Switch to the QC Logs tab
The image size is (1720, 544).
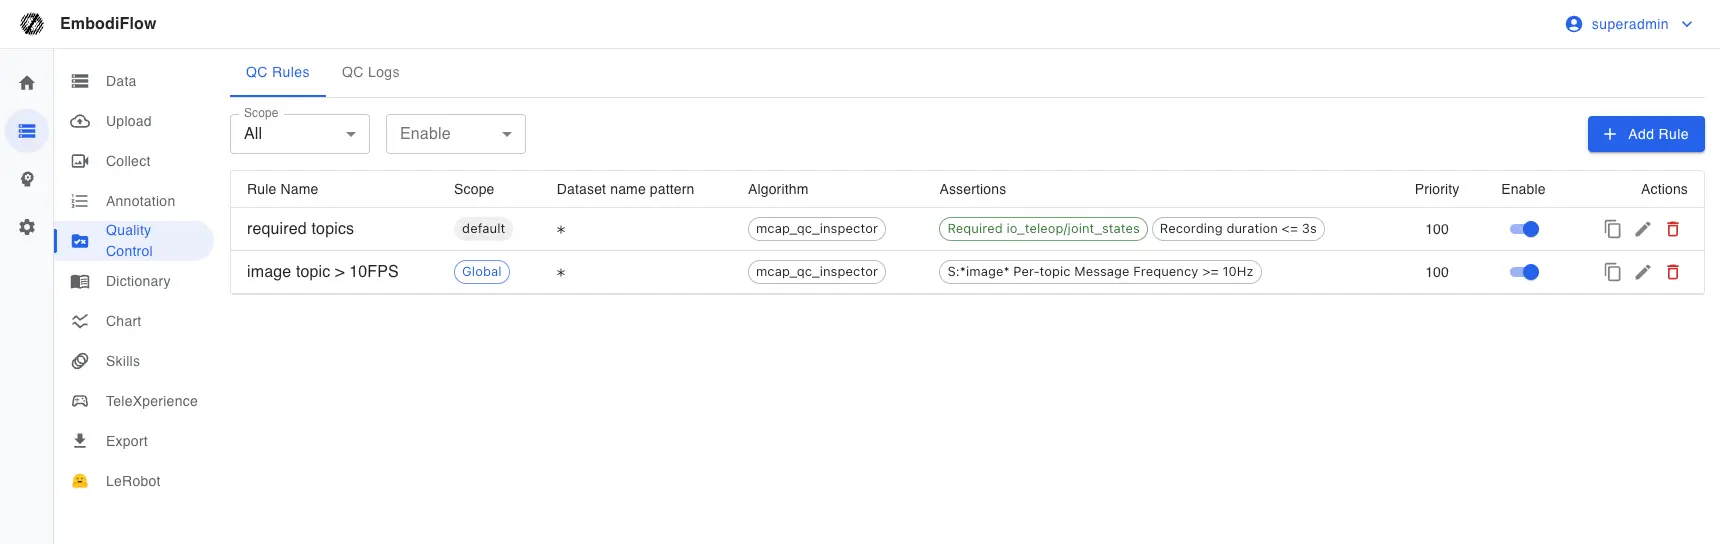pos(370,72)
